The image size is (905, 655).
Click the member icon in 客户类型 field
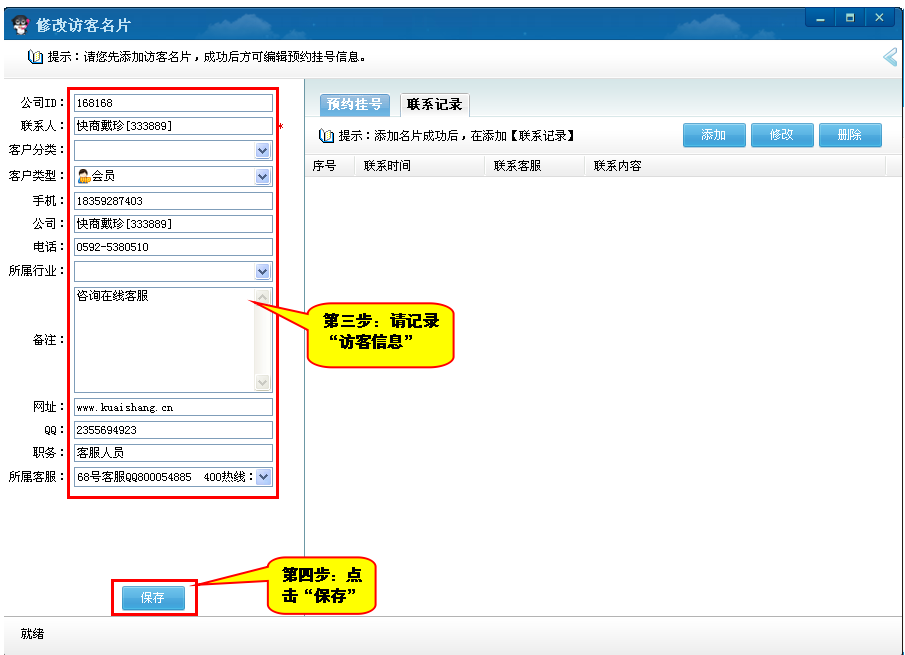click(x=84, y=176)
